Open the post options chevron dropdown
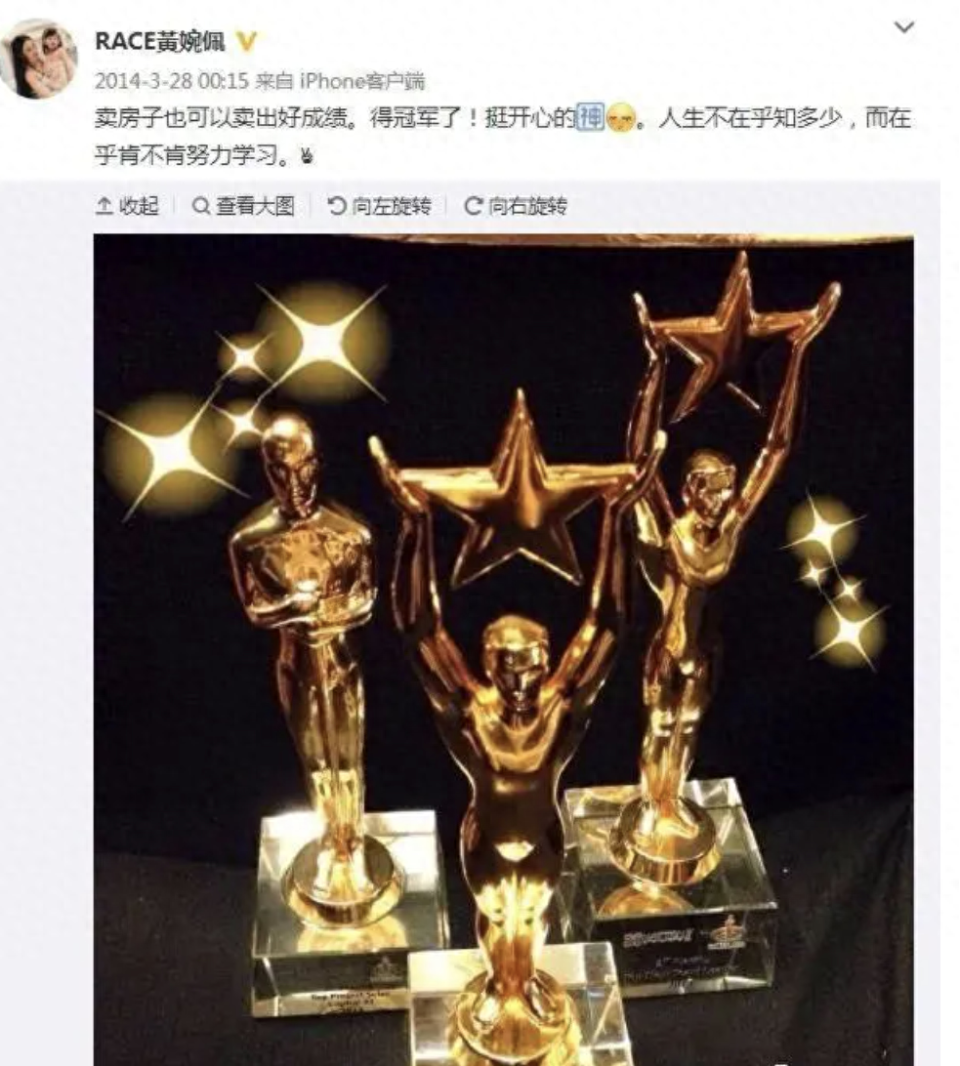The height and width of the screenshot is (1066, 960). pos(904,27)
